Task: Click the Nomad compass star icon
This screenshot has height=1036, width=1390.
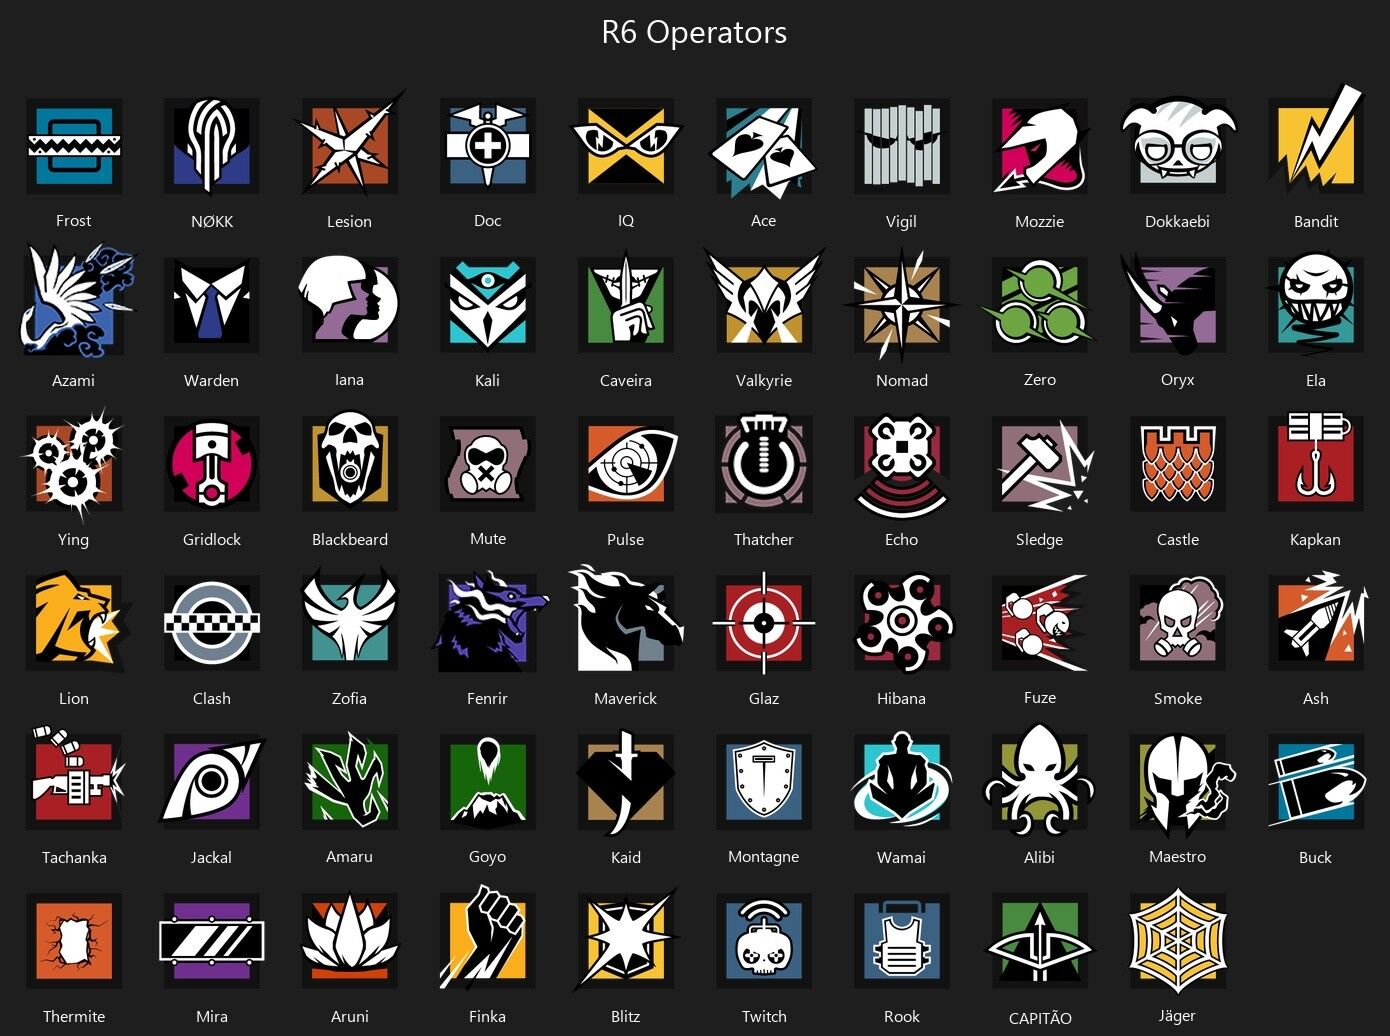Action: click(902, 304)
